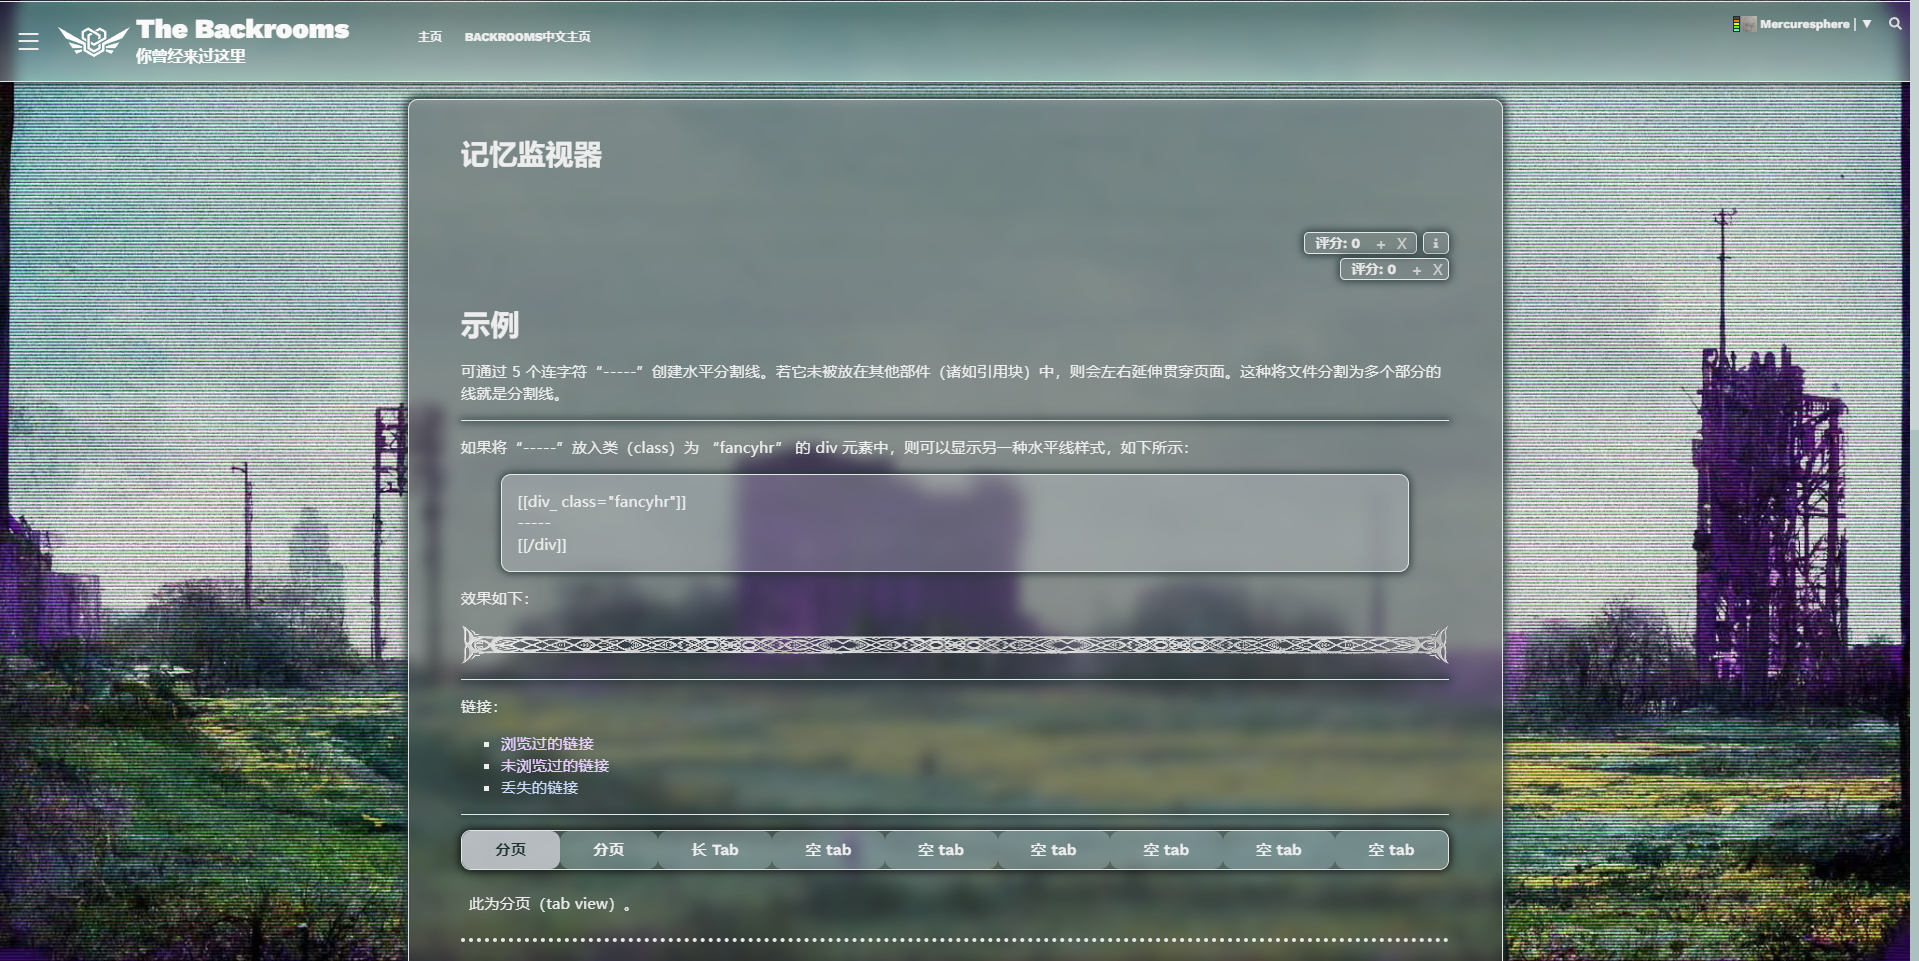The image size is (1919, 961).
Task: Click The Backrooms site title text
Action: (x=242, y=29)
